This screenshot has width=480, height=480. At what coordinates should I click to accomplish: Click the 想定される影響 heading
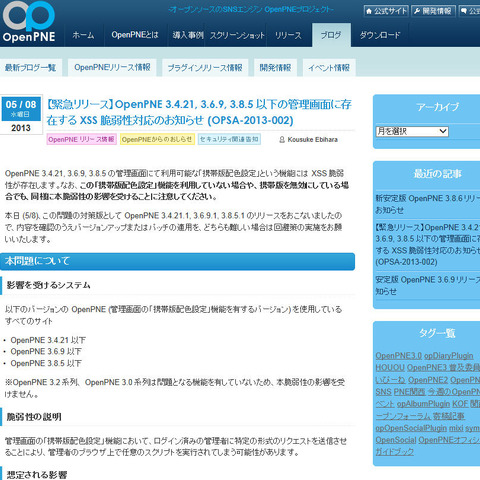pyautogui.click(x=37, y=475)
